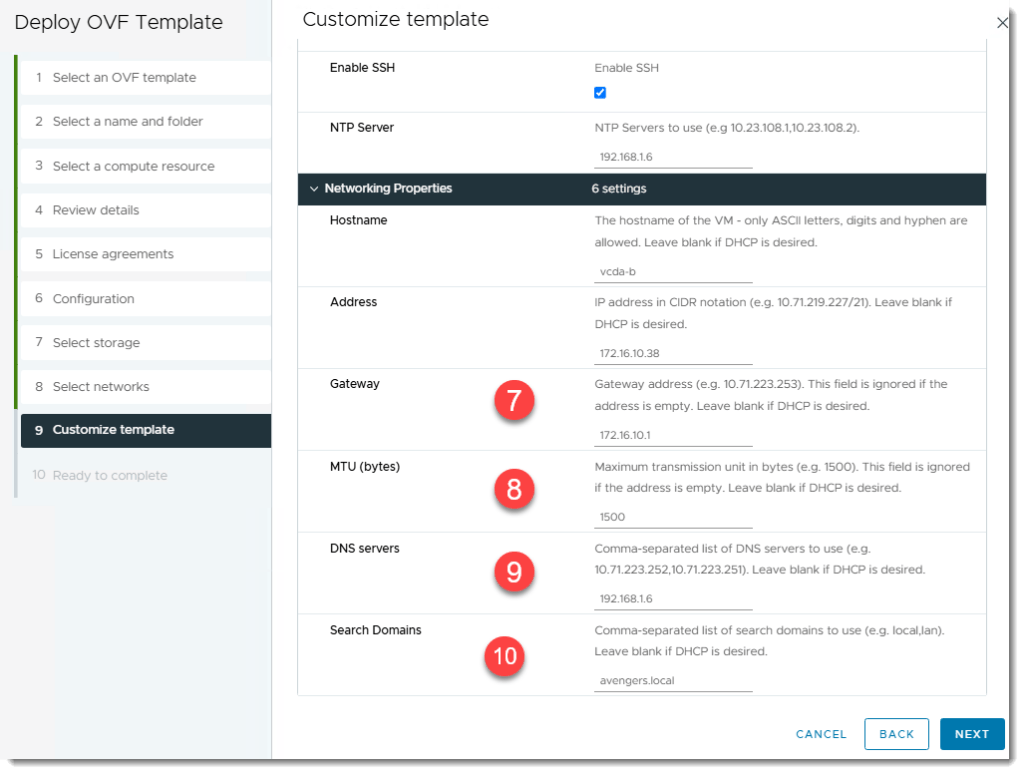1024x774 pixels.
Task: Open step 5 License agreements
Action: [x=113, y=254]
